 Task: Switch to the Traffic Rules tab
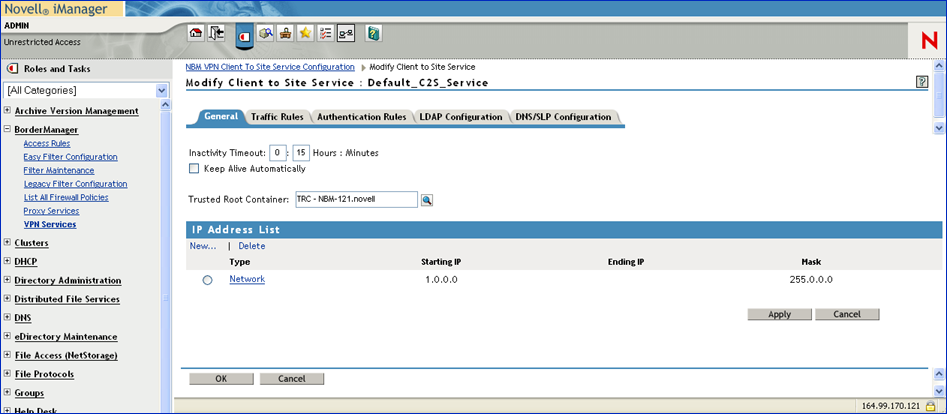pos(277,117)
